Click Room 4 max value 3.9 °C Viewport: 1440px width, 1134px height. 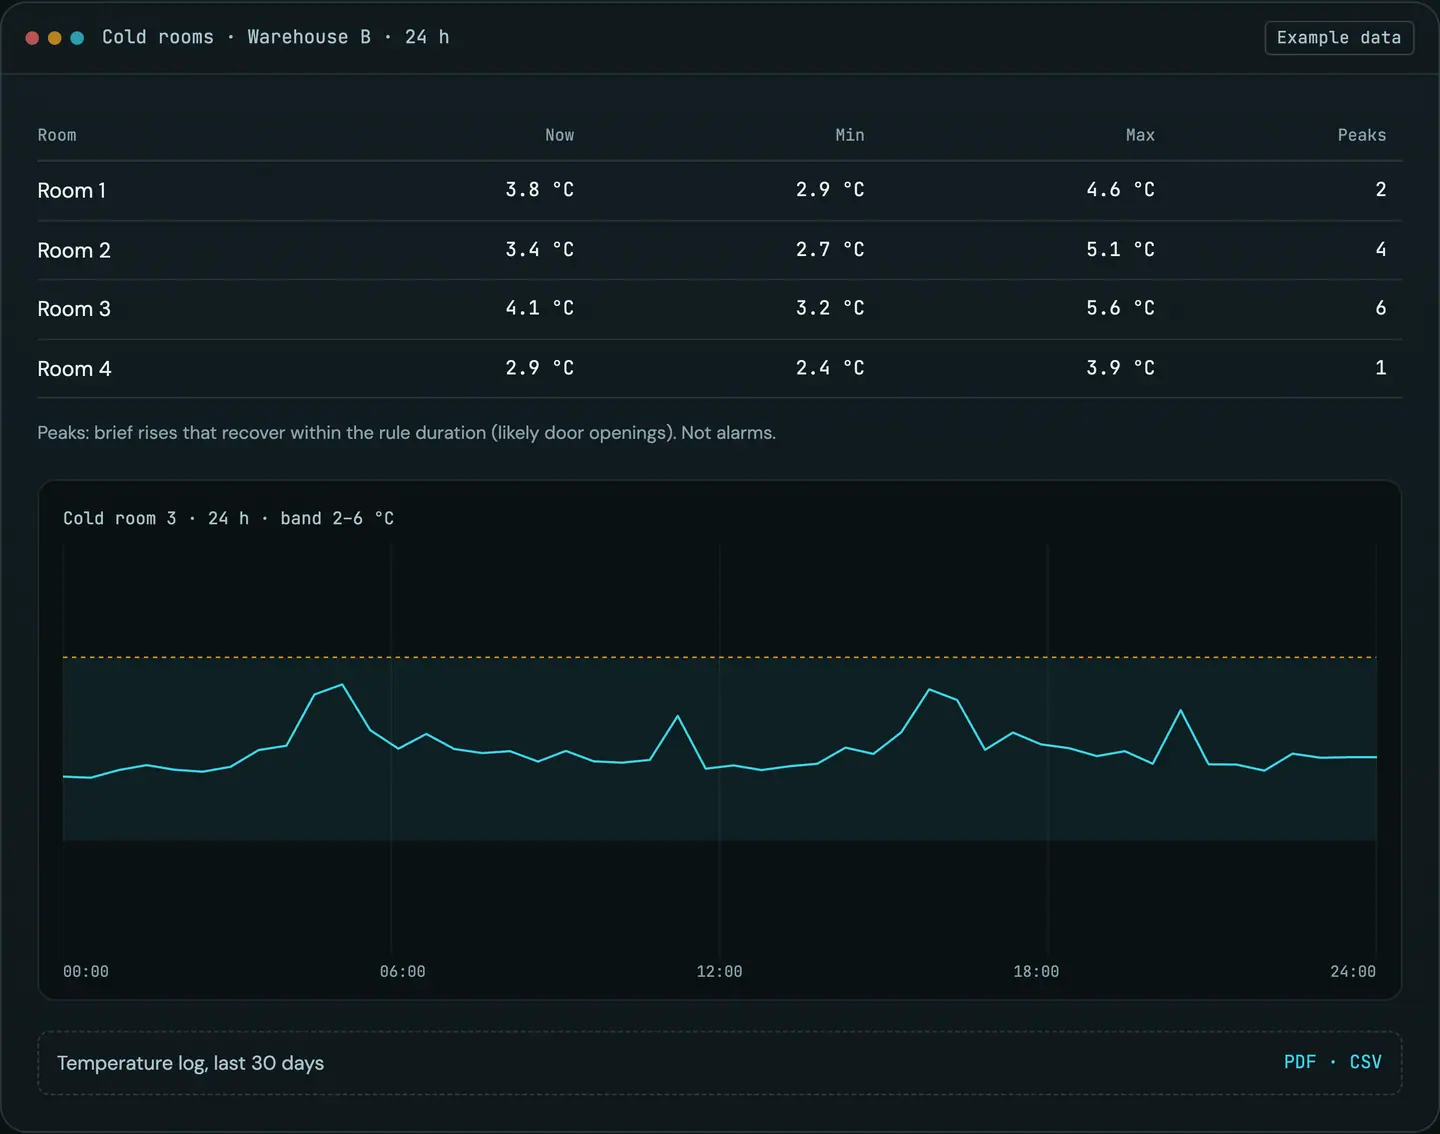tap(1121, 368)
